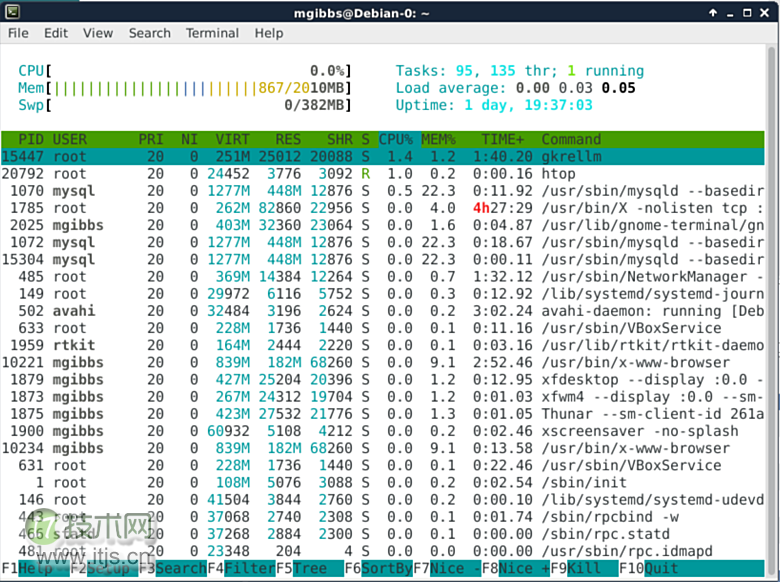The height and width of the screenshot is (582, 780).
Task: Open the Edit menu
Action: coord(56,33)
